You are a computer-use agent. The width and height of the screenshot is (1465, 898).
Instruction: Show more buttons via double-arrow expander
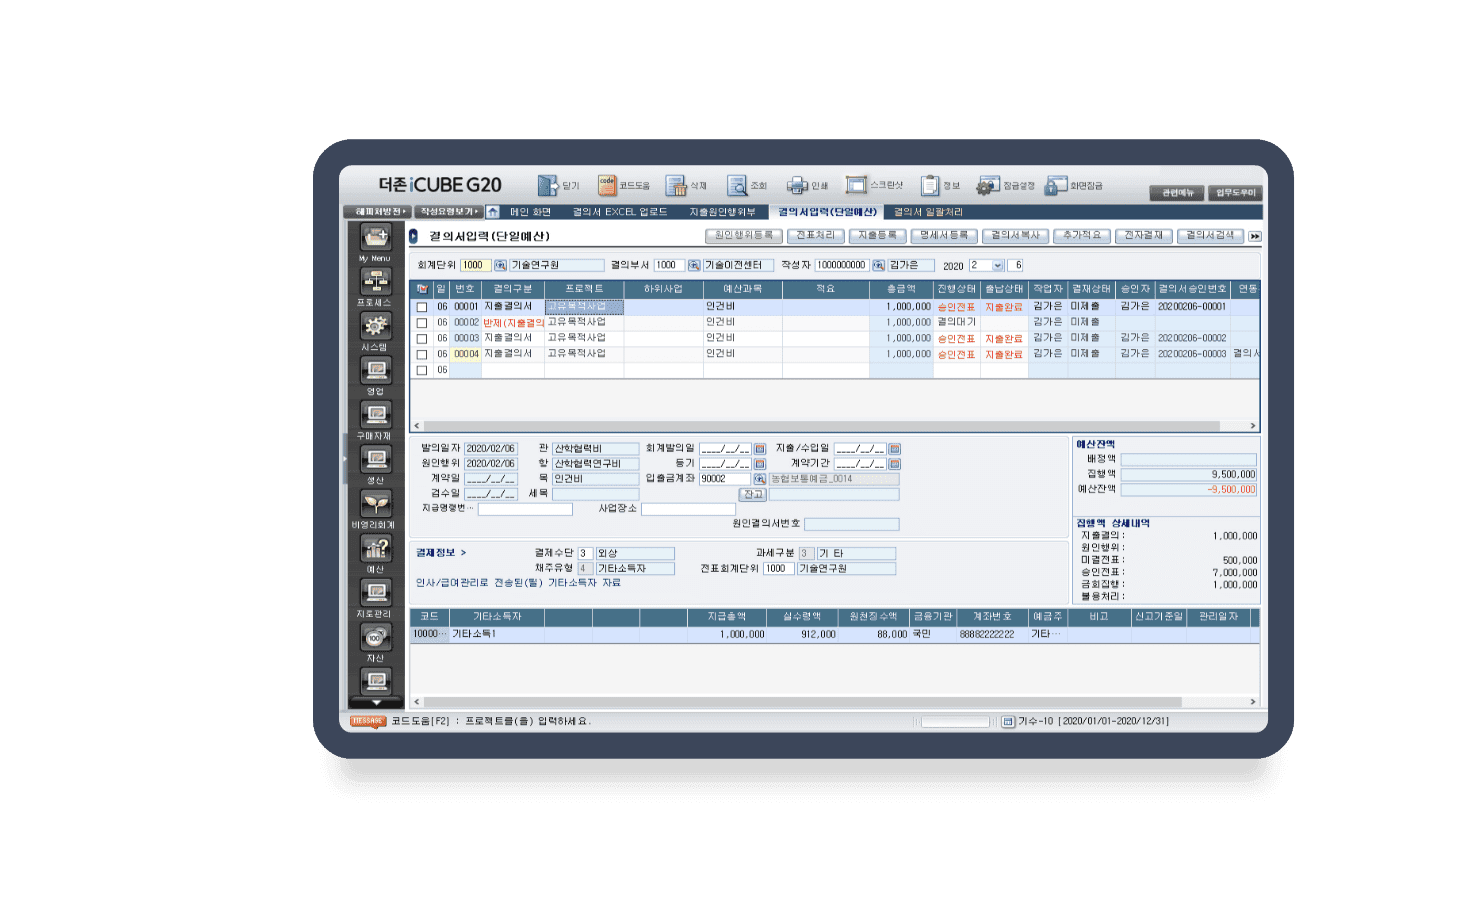[1255, 236]
